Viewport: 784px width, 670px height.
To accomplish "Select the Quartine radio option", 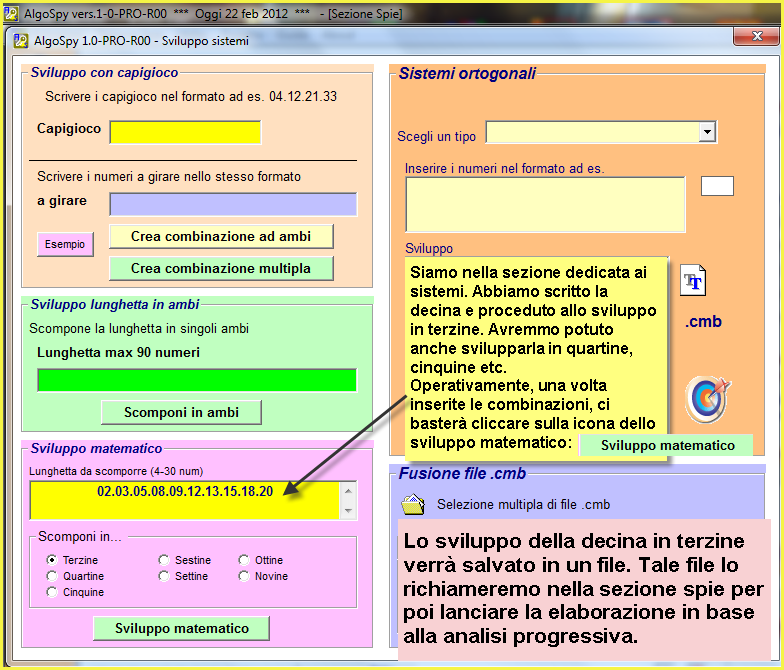I will tap(52, 576).
